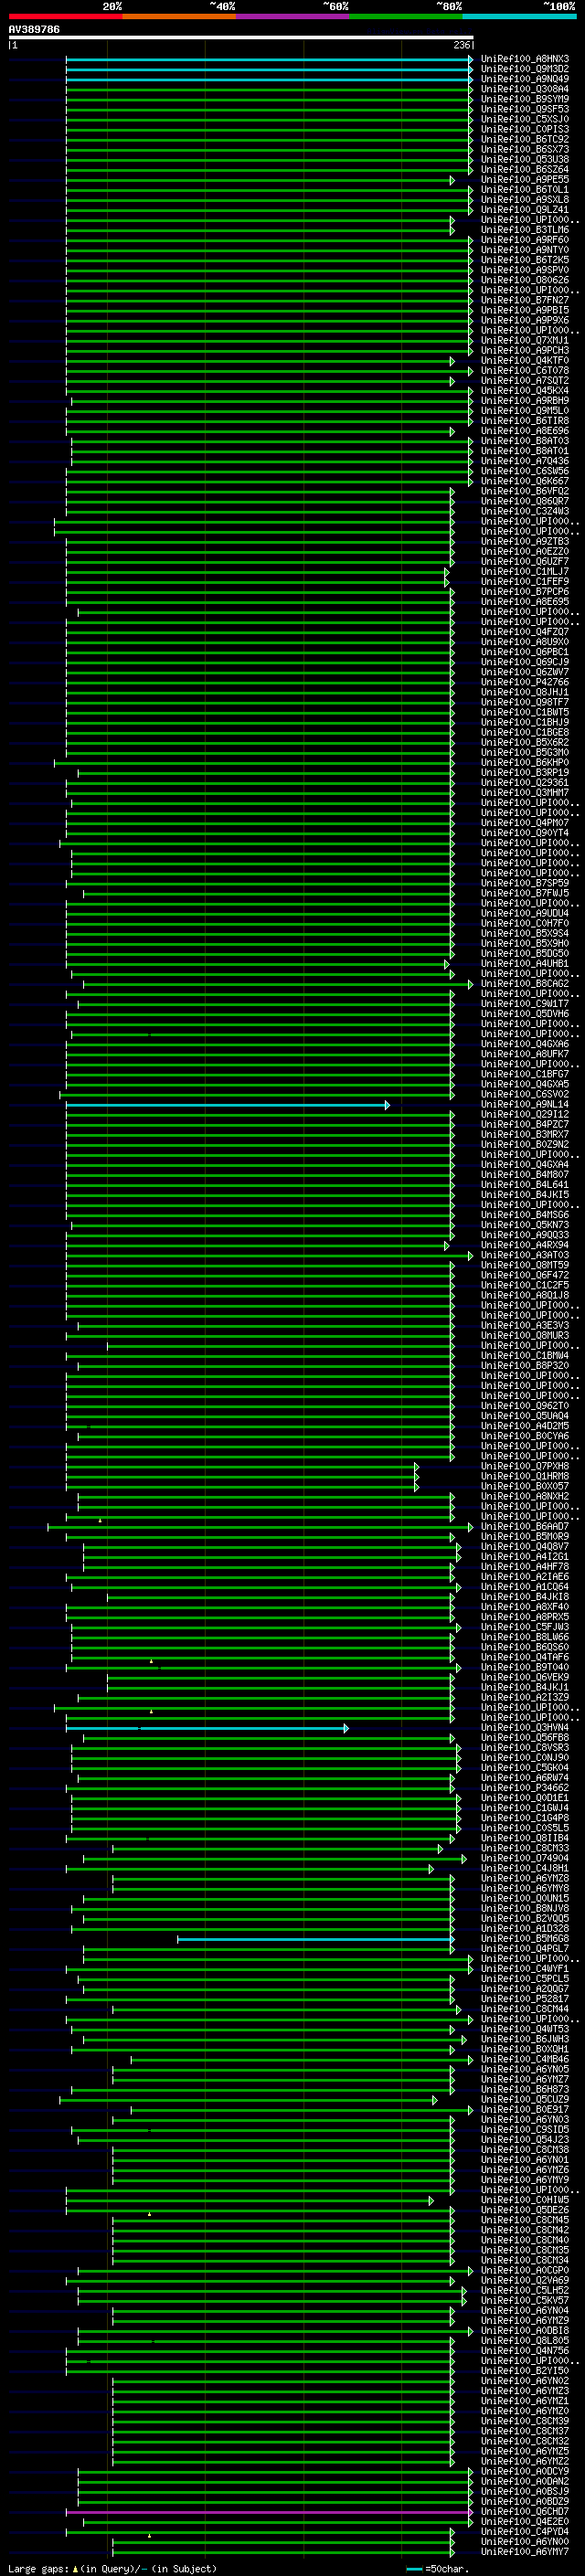
Task: Open hit UniRef100_A8HNX3
Action: (x=524, y=59)
